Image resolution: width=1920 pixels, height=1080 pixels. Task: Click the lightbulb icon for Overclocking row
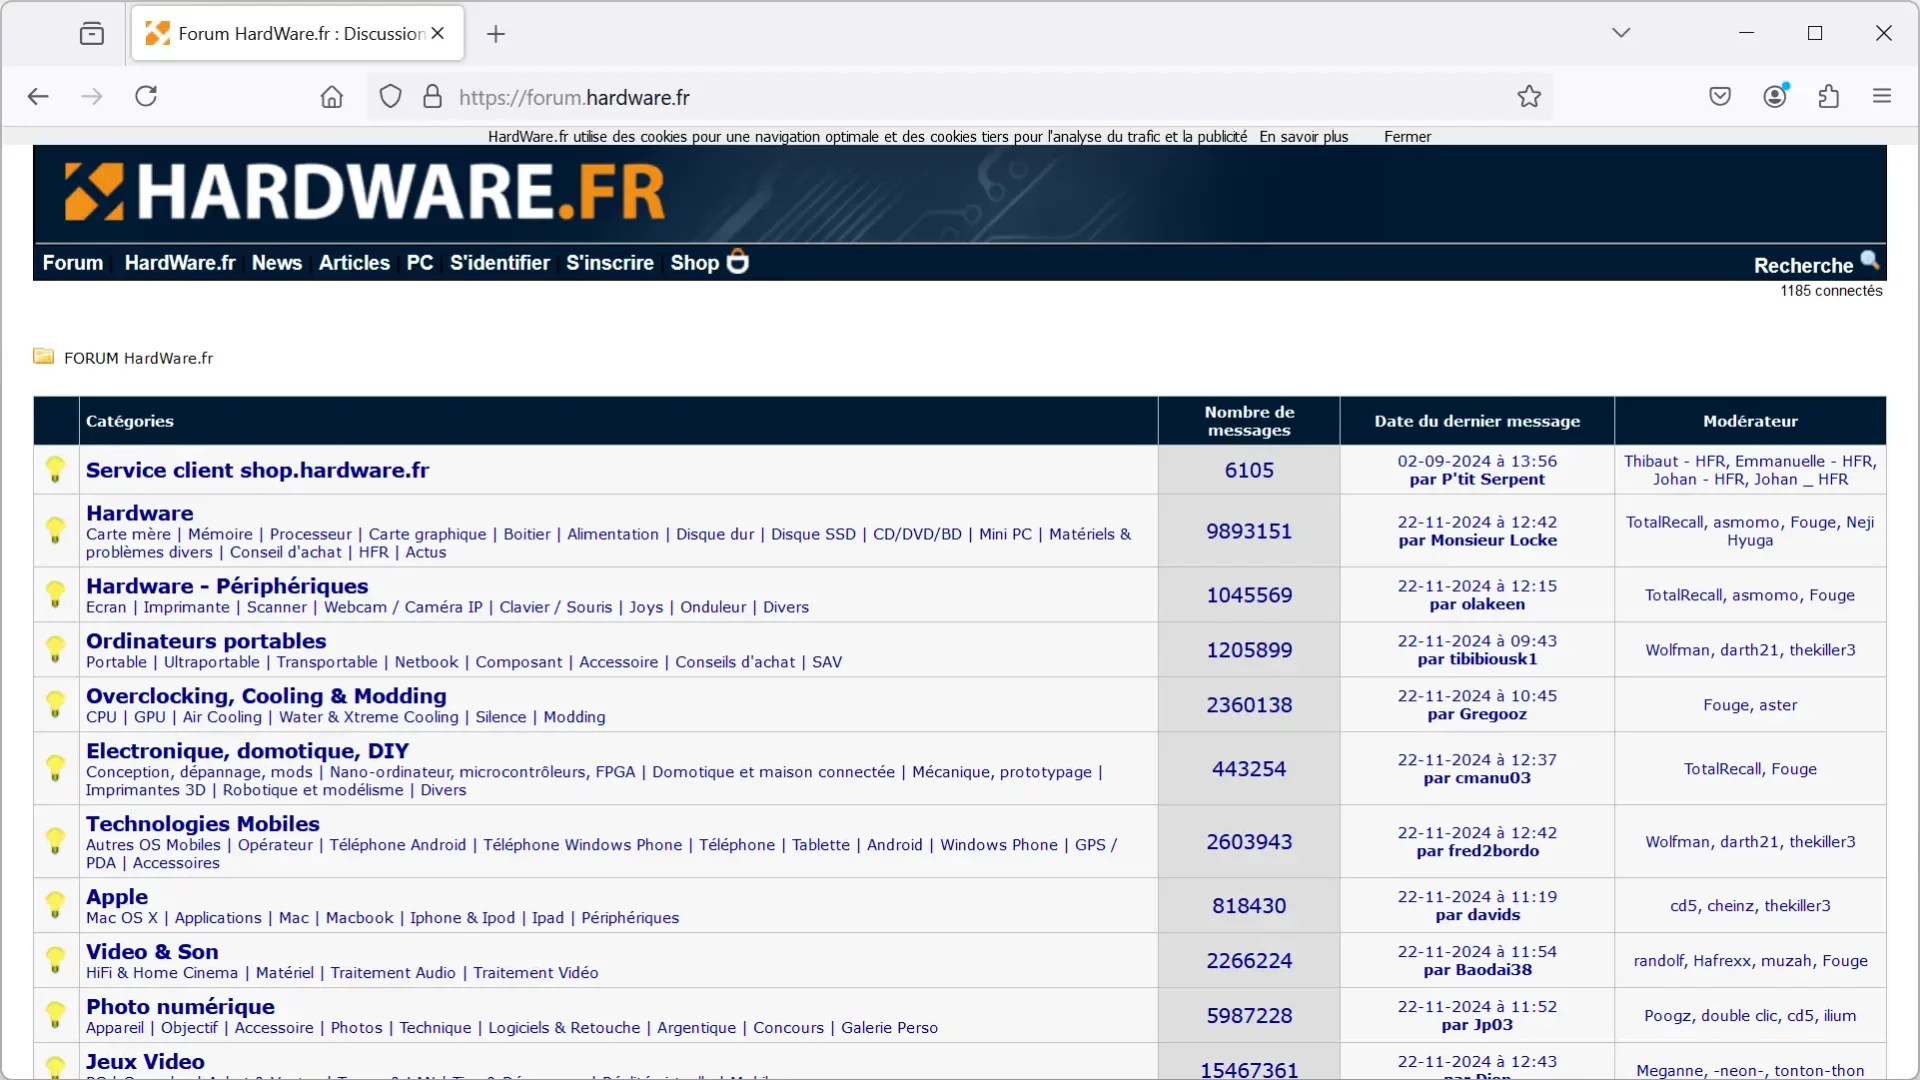(x=55, y=704)
